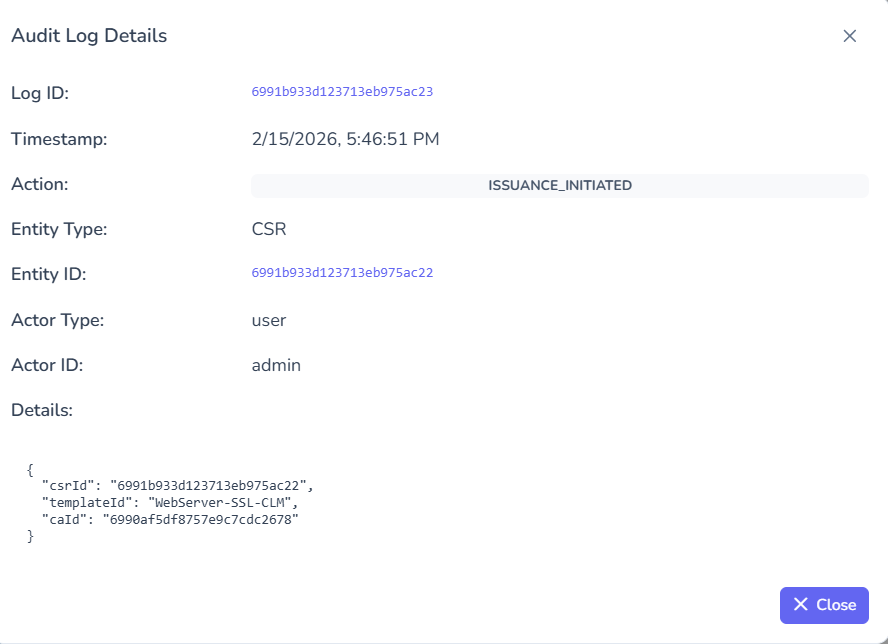Image resolution: width=888 pixels, height=644 pixels.
Task: Click the Audit Log Details title
Action: click(89, 35)
